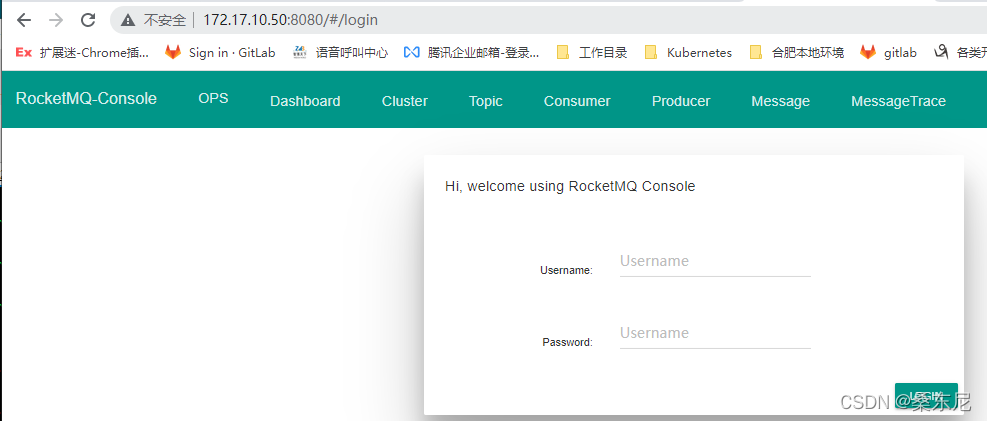Reload the page with refresh icon
987x421 pixels.
[88, 20]
